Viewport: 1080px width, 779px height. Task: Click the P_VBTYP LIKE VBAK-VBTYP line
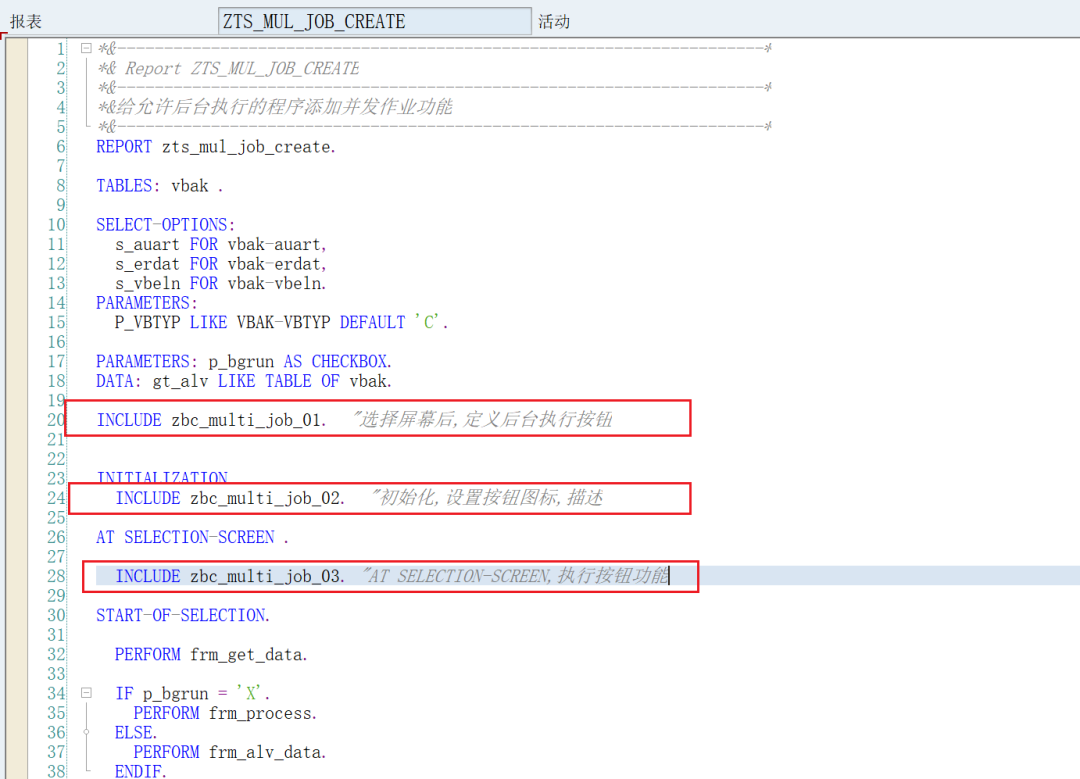point(281,322)
